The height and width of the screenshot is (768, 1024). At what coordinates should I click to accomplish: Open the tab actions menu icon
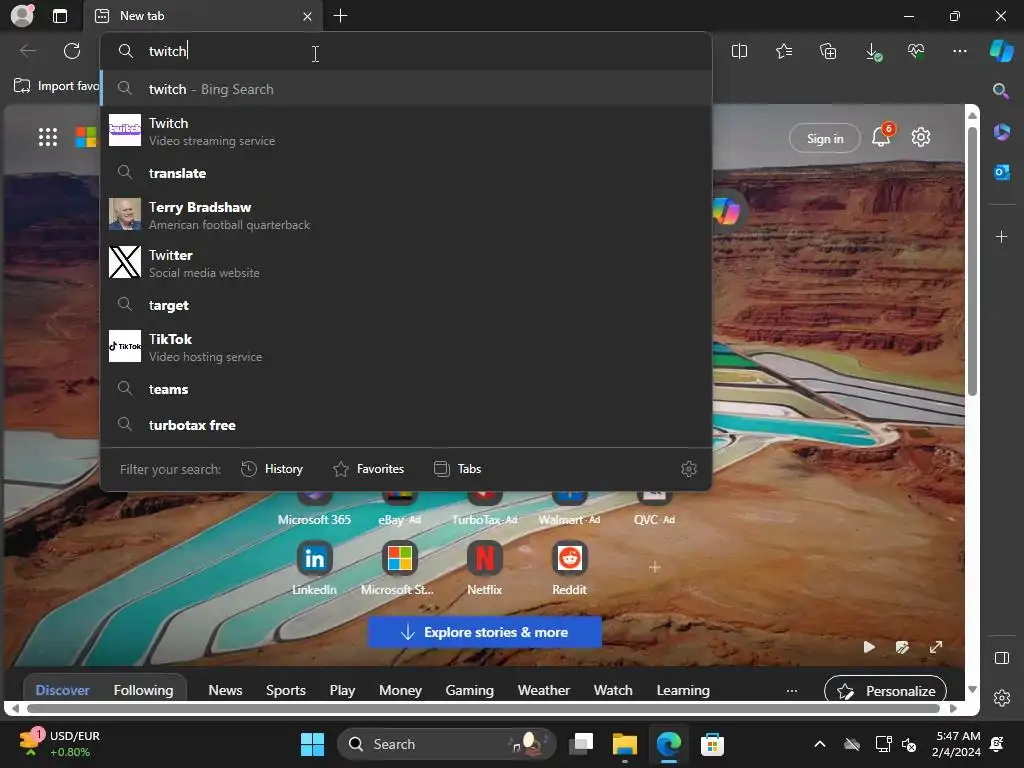(60, 16)
